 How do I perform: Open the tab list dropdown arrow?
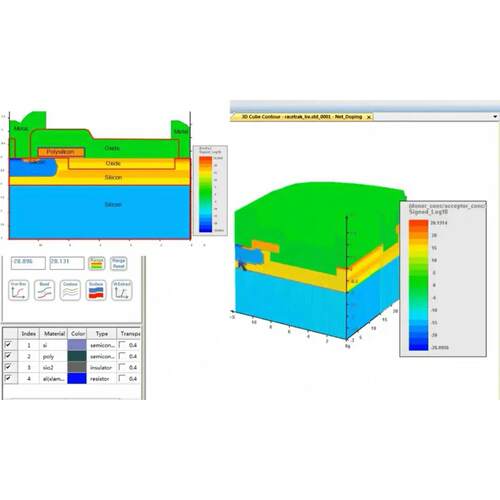[495, 117]
